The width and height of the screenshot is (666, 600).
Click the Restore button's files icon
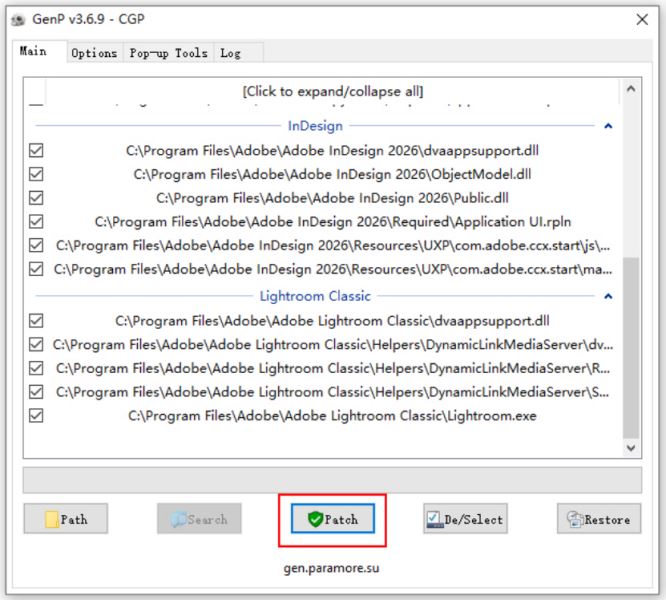[x=575, y=519]
